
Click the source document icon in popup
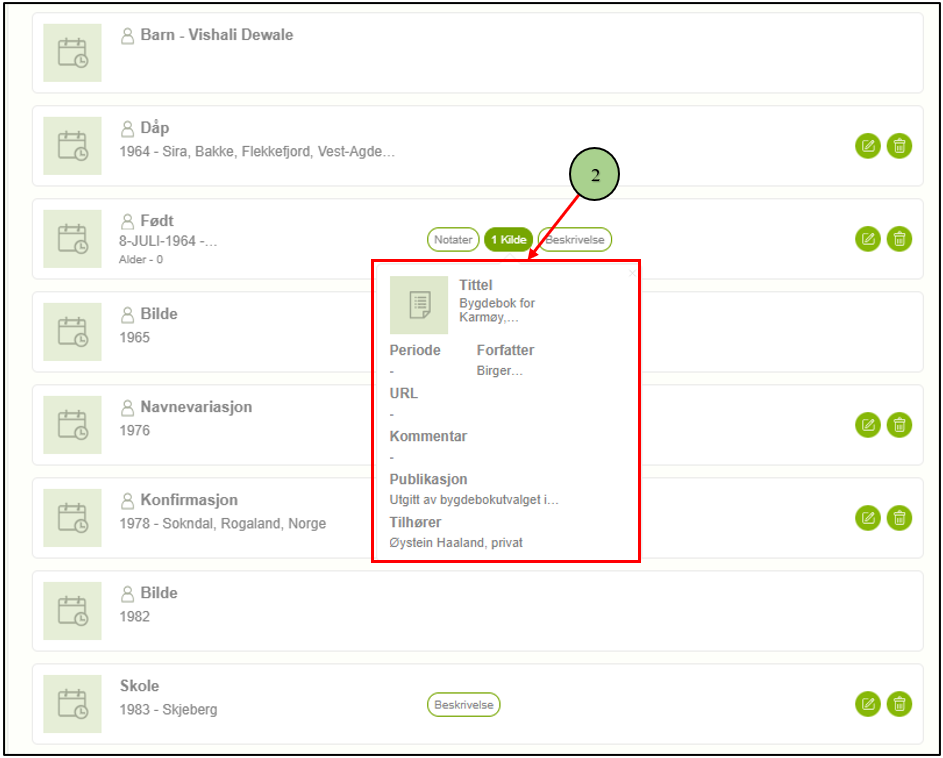pyautogui.click(x=419, y=305)
